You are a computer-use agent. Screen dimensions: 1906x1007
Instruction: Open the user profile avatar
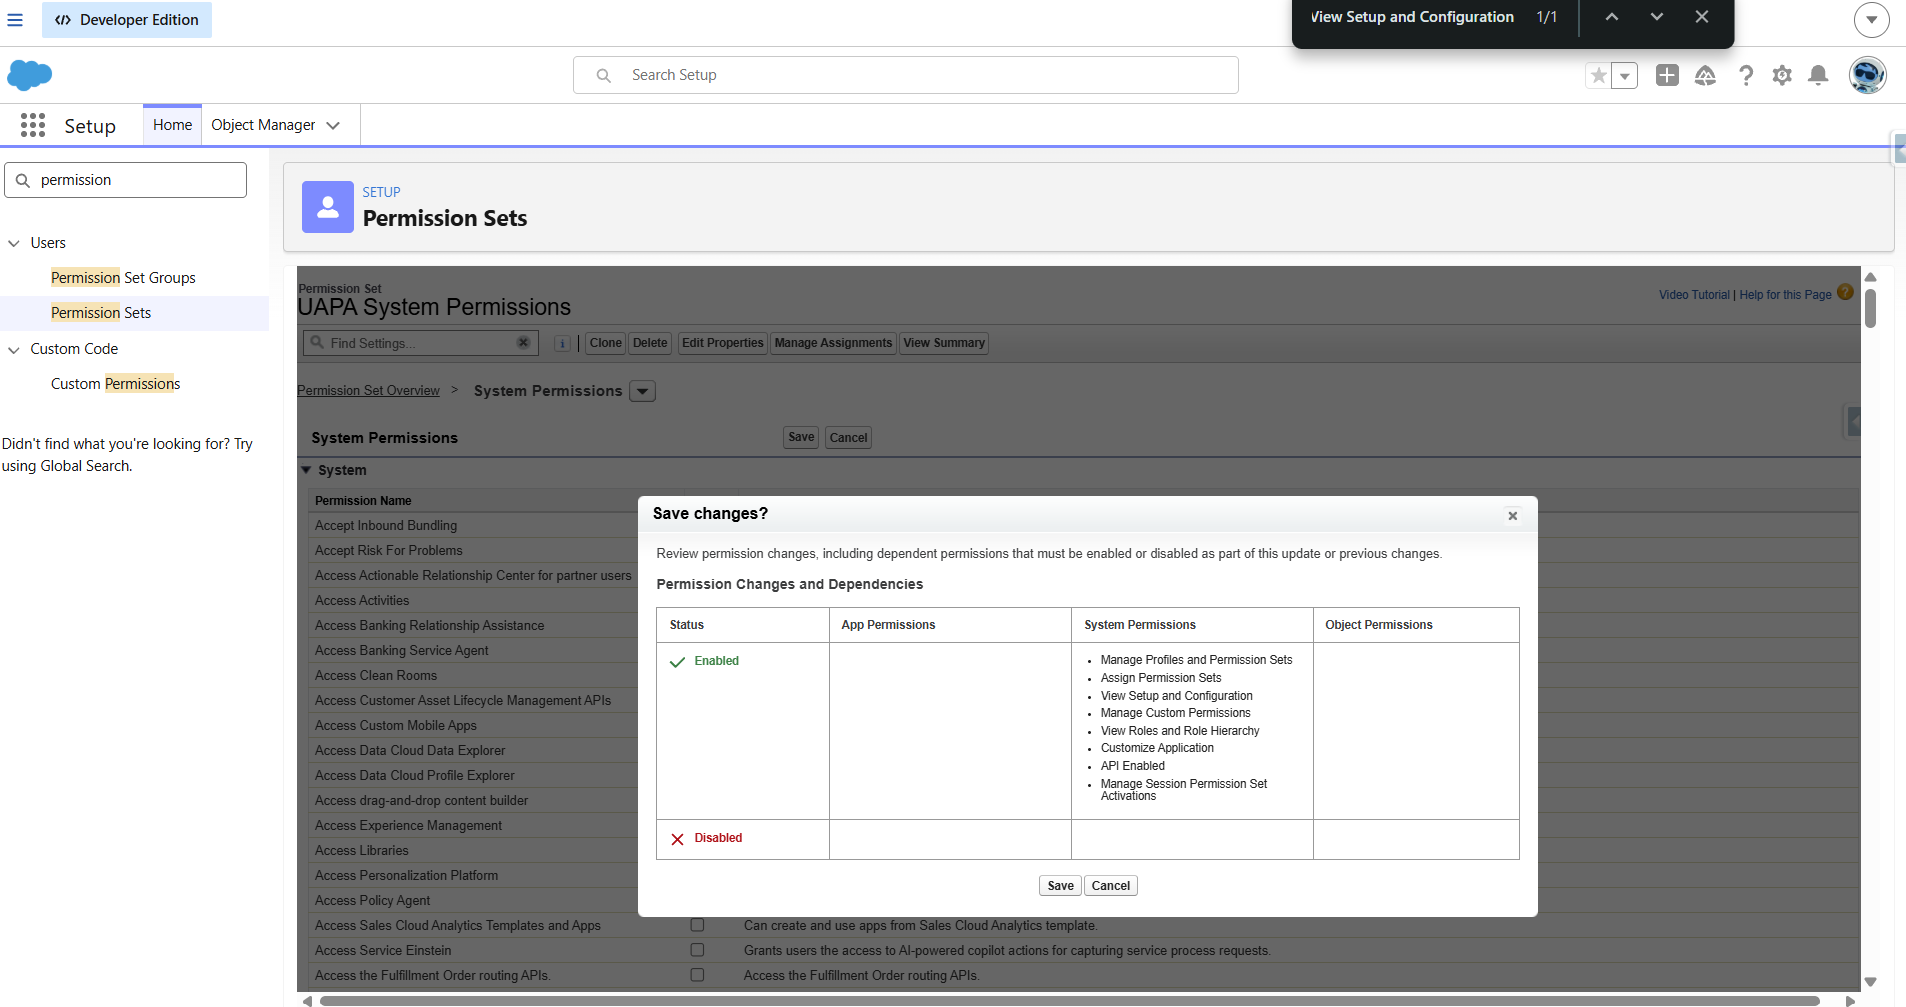(x=1867, y=75)
